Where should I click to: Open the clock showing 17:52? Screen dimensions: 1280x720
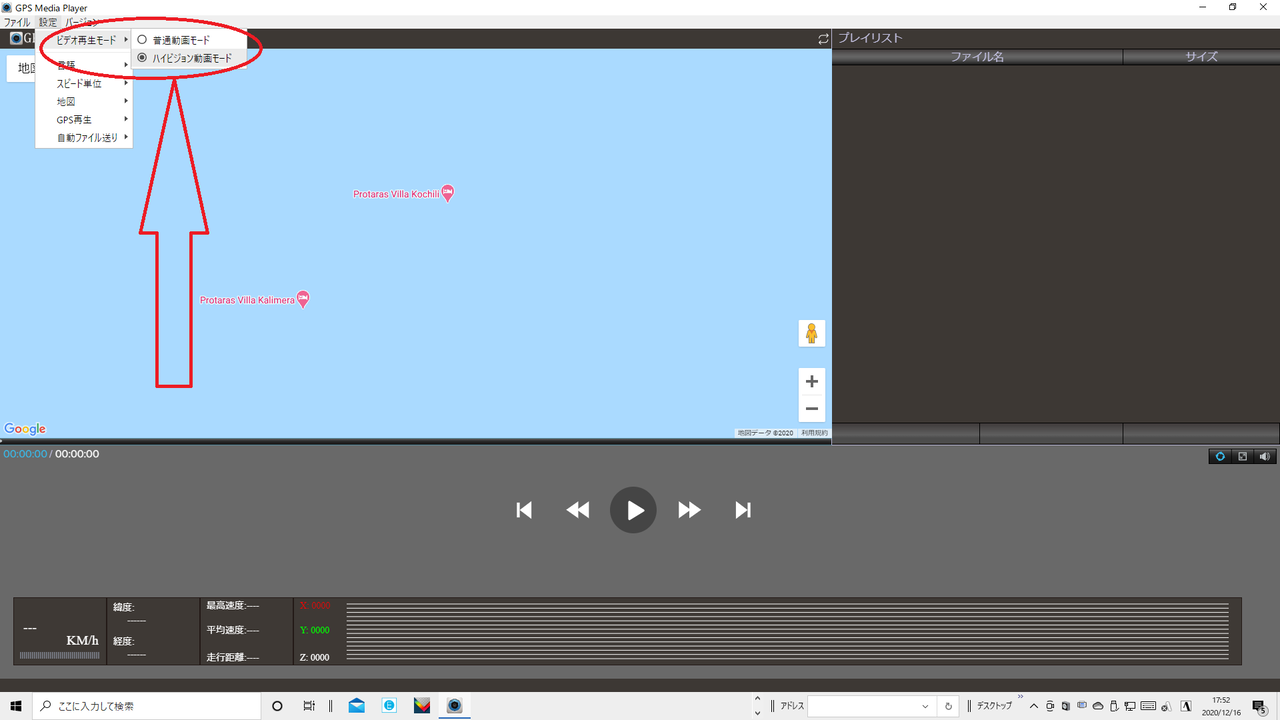[1221, 706]
